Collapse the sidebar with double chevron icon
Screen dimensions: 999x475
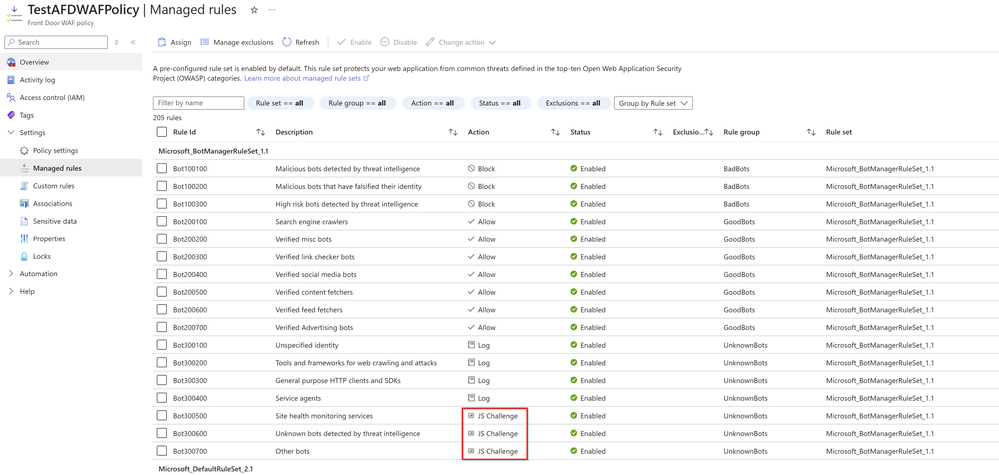133,42
